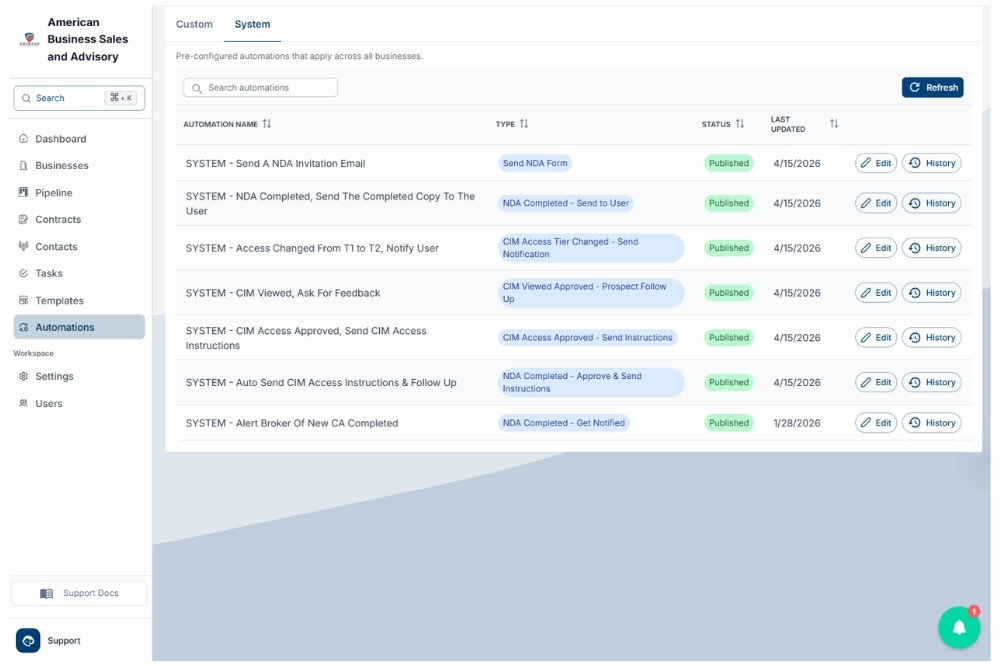This screenshot has height=666, width=1000.
Task: Sort by Type column arrows
Action: (524, 124)
